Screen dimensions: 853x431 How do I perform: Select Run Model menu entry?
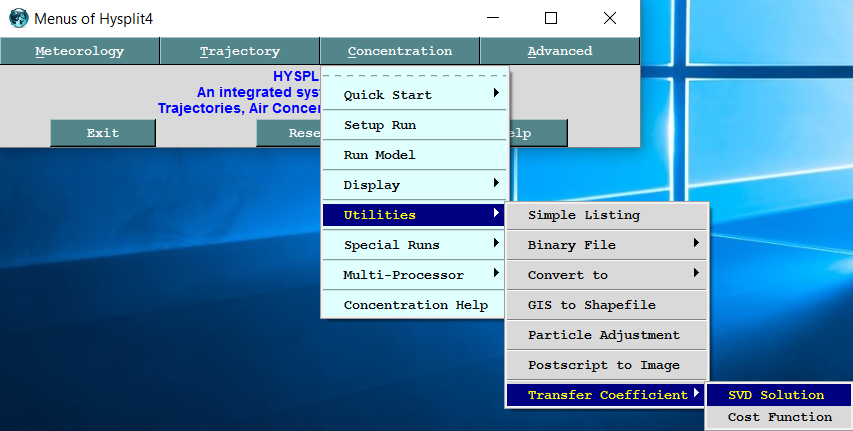(x=415, y=155)
